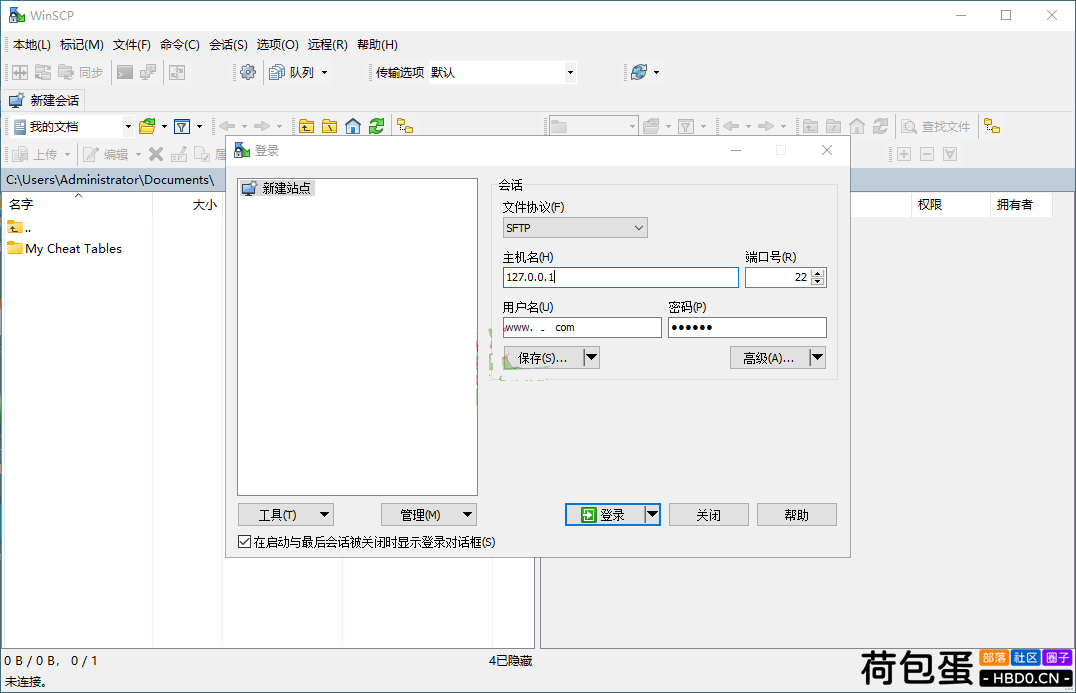
Task: Click the globe refresh icon in top toolbar
Action: pos(639,72)
